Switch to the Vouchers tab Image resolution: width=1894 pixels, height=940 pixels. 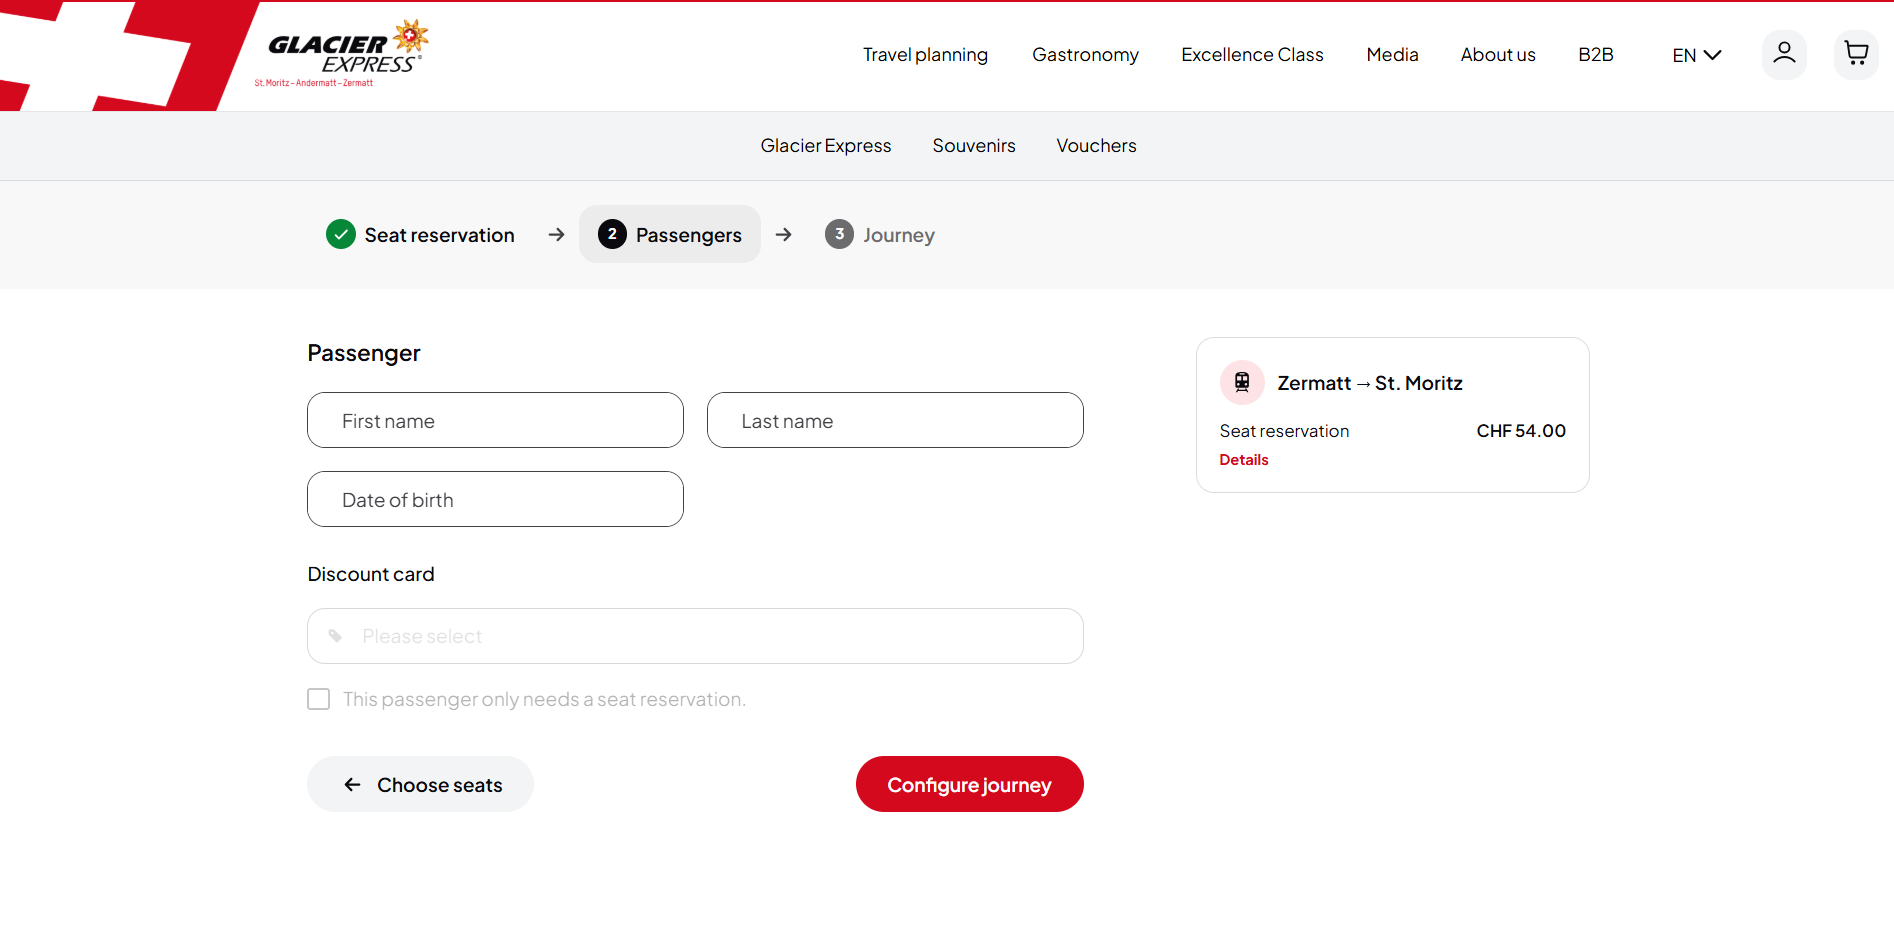(1096, 146)
